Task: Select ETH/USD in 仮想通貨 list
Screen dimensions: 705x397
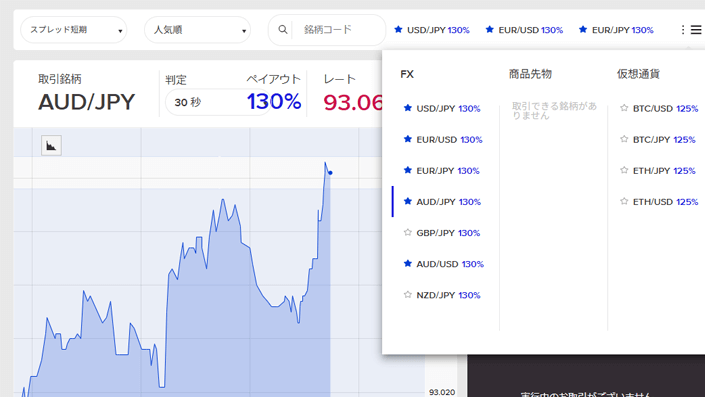Action: coord(665,201)
